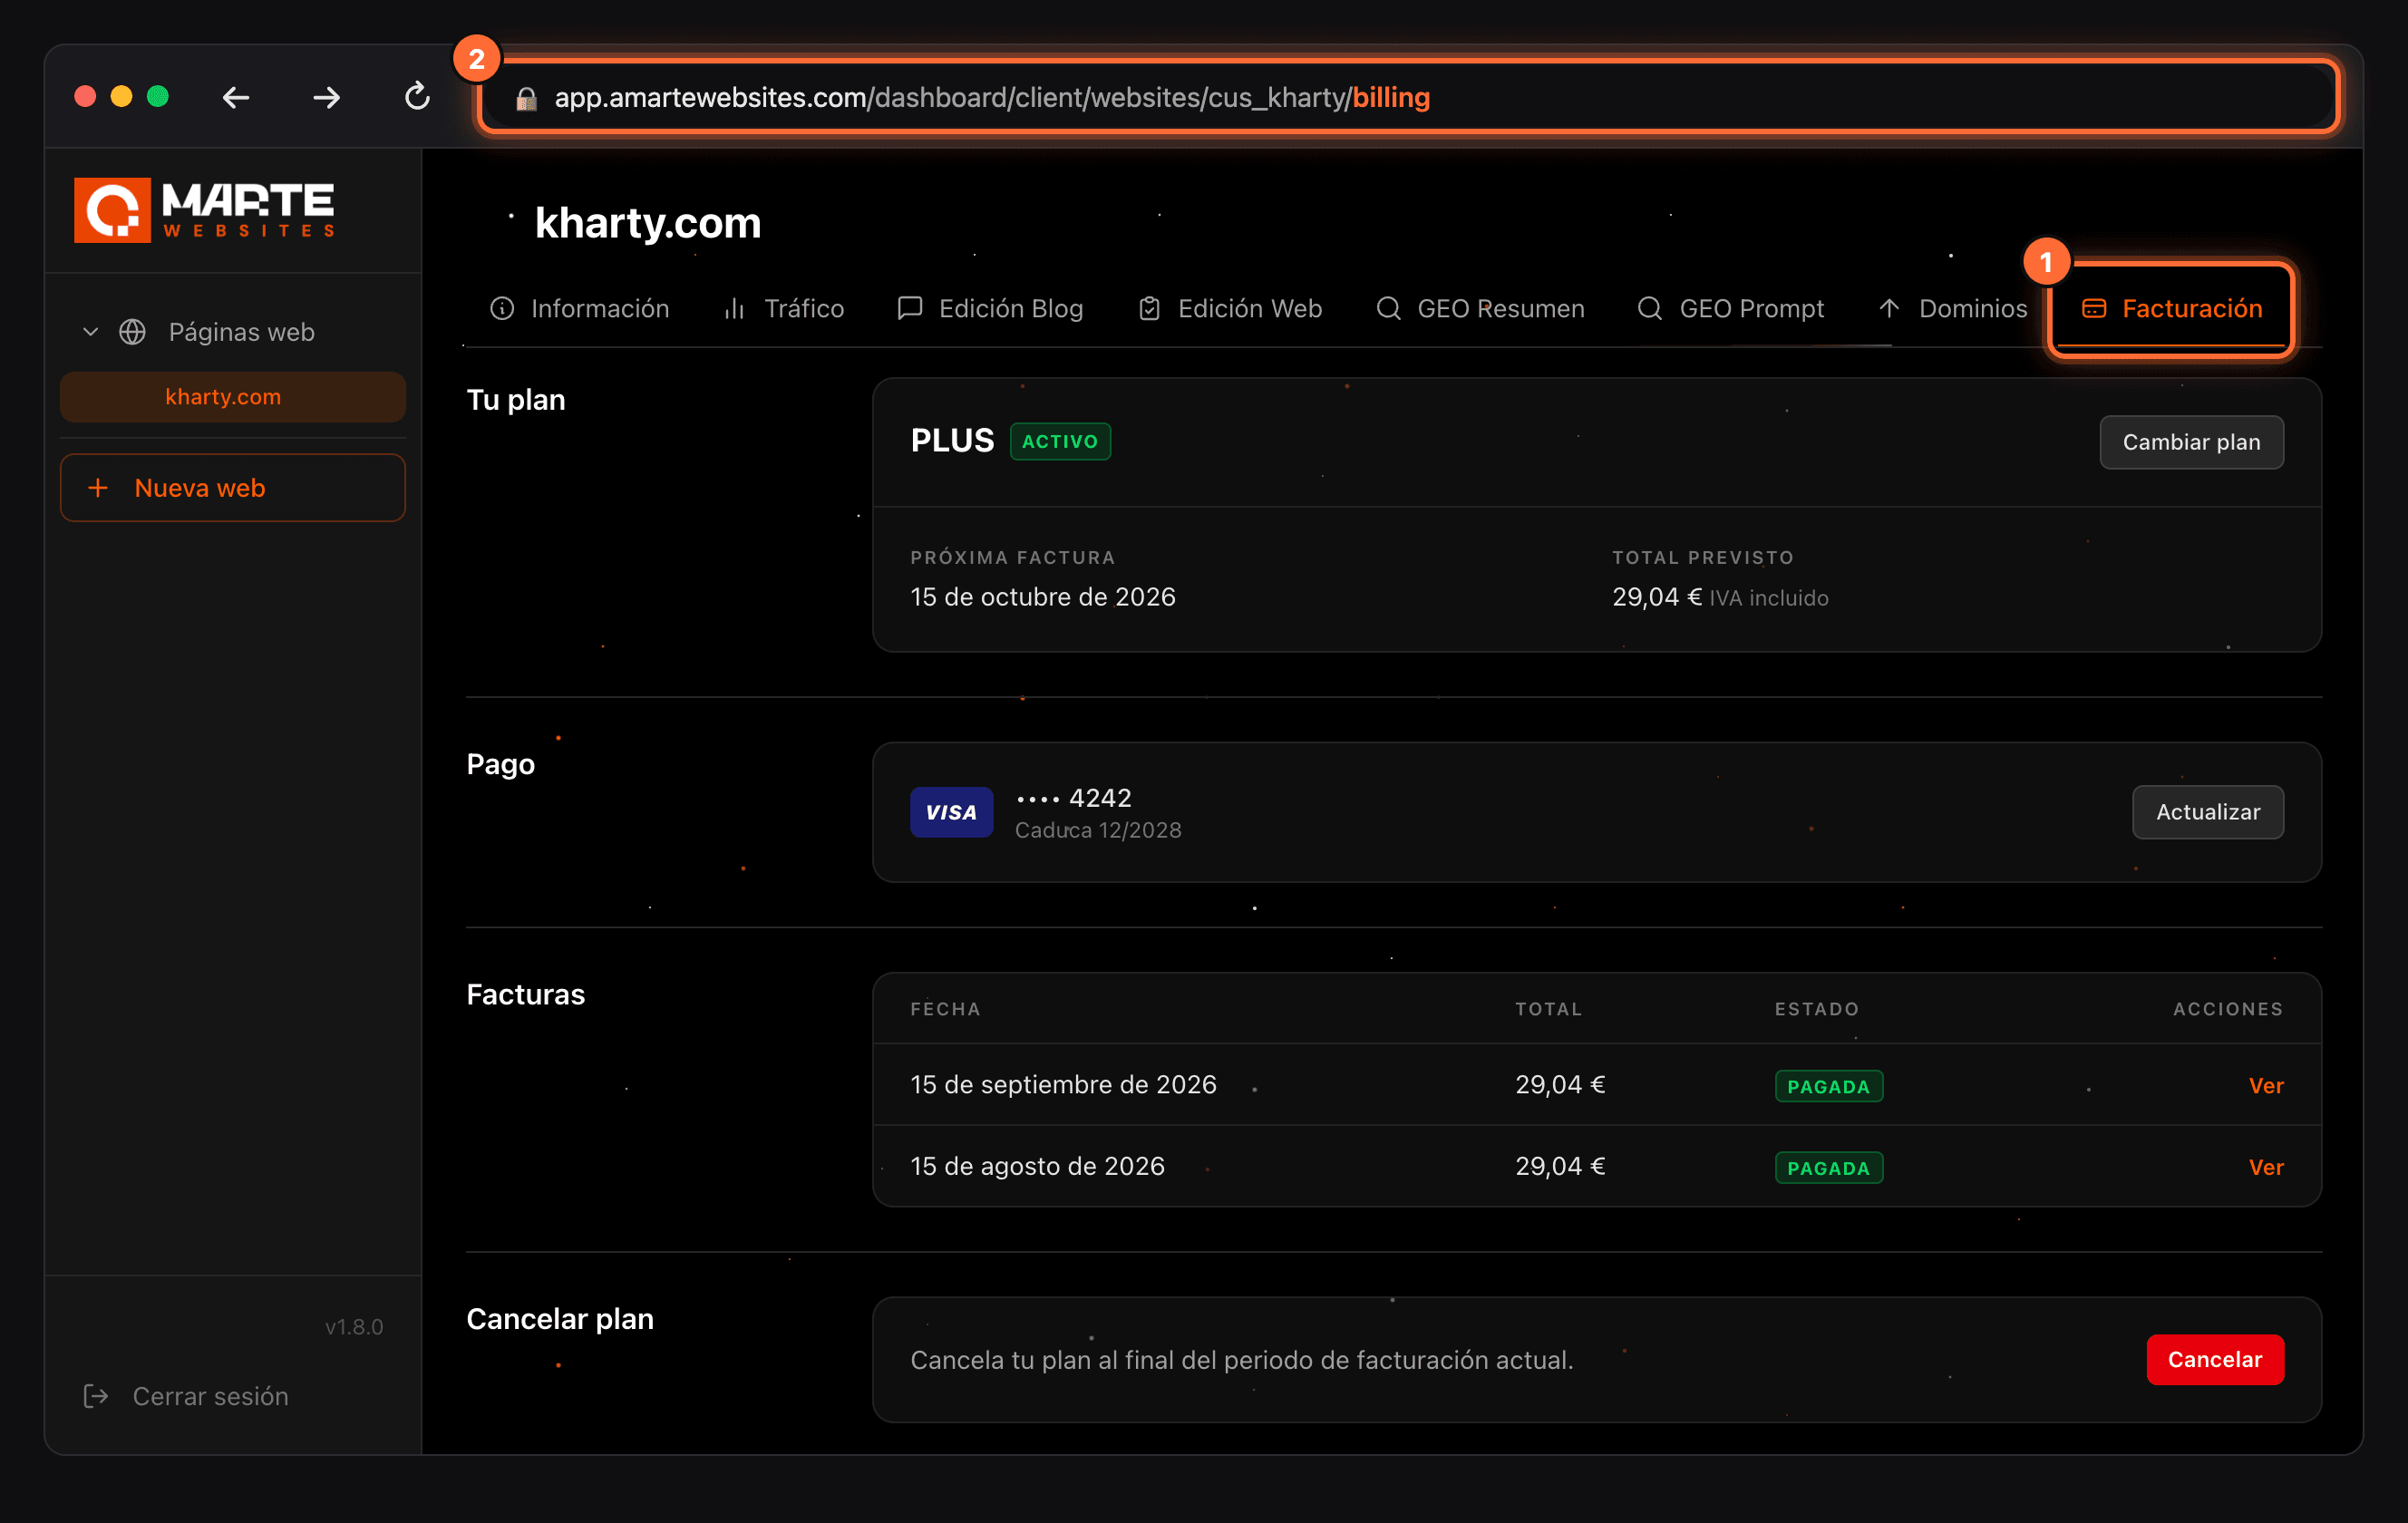This screenshot has height=1523, width=2408.
Task: Go to the Dominios tab
Action: [x=1953, y=308]
